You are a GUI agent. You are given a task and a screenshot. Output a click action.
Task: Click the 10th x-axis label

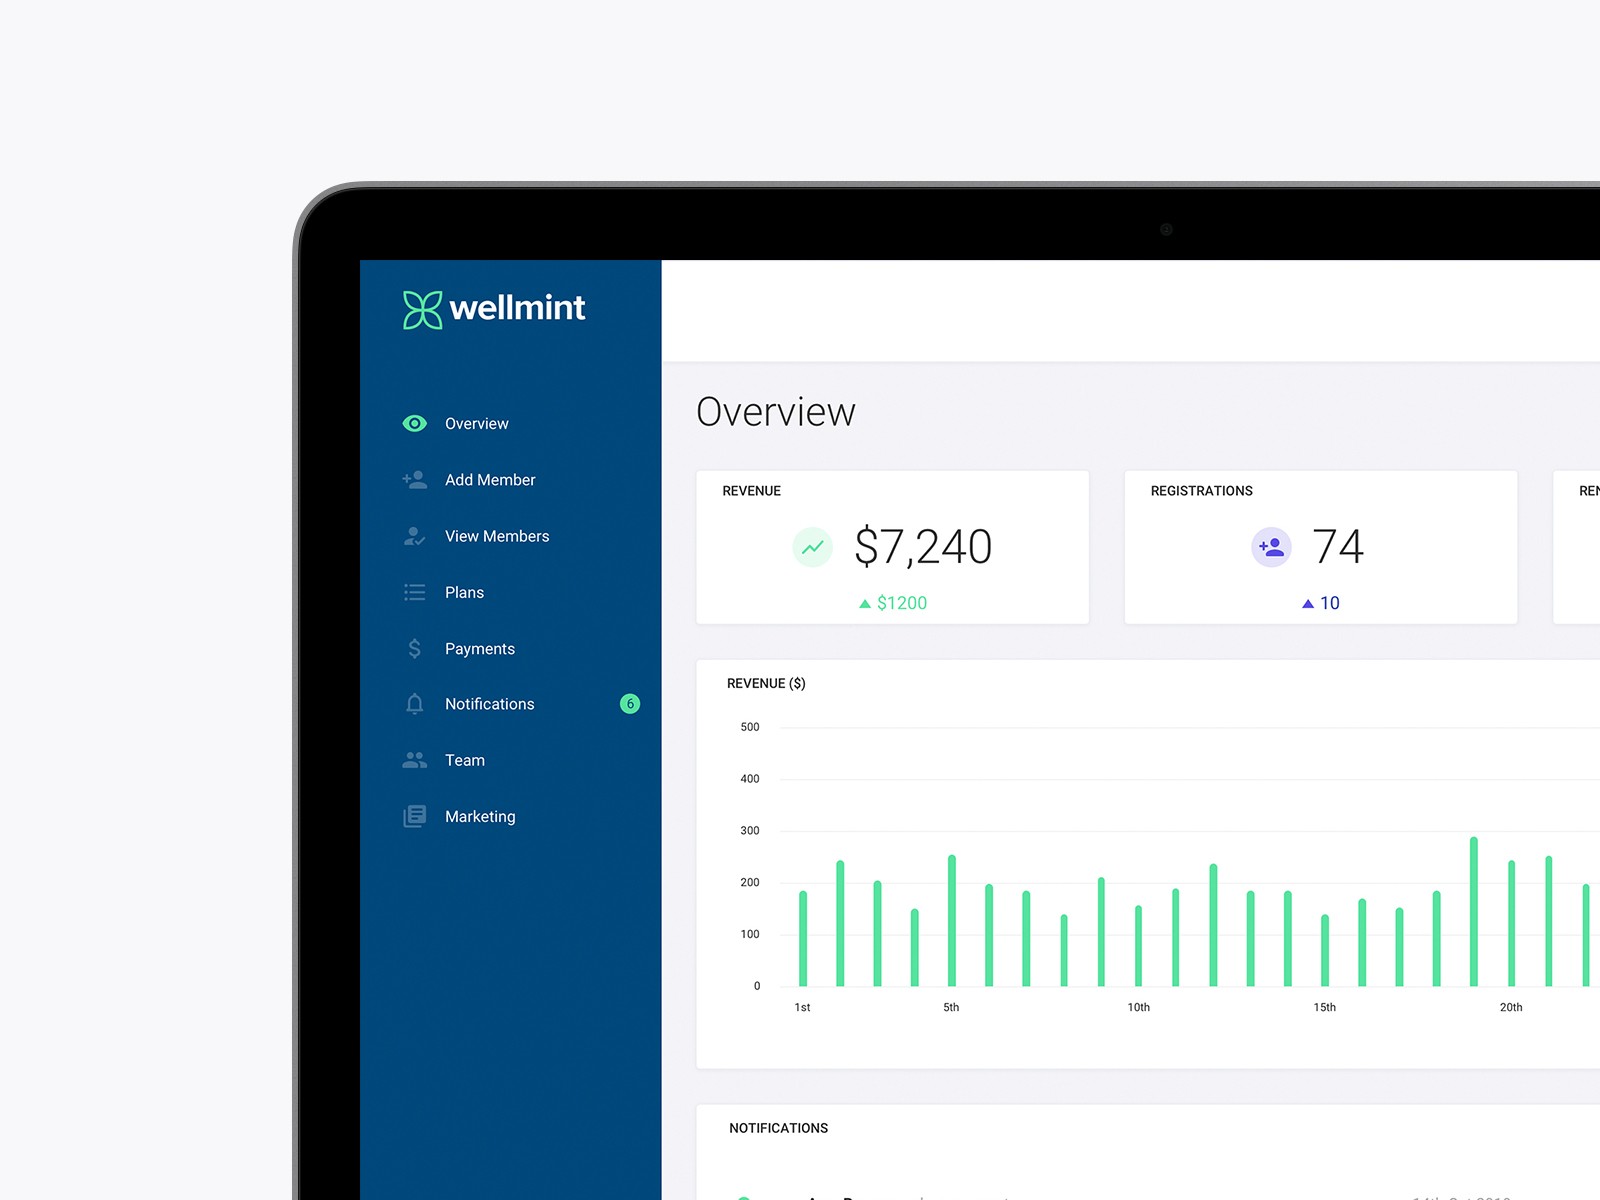pos(1139,1008)
